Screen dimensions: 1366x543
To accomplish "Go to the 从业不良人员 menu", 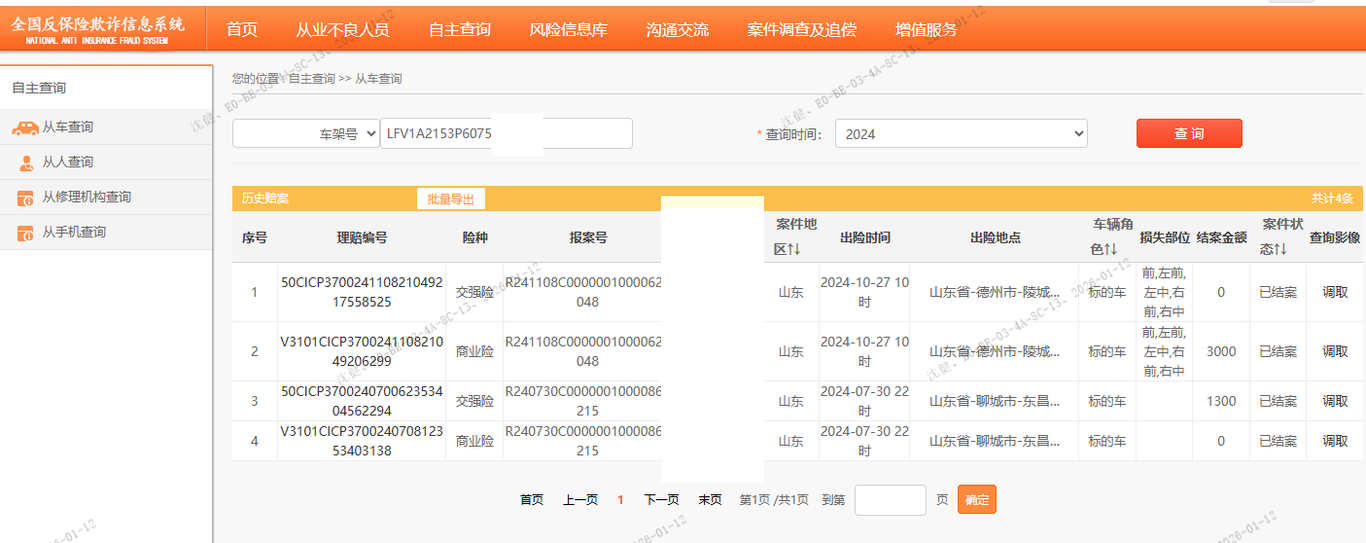I will point(342,29).
